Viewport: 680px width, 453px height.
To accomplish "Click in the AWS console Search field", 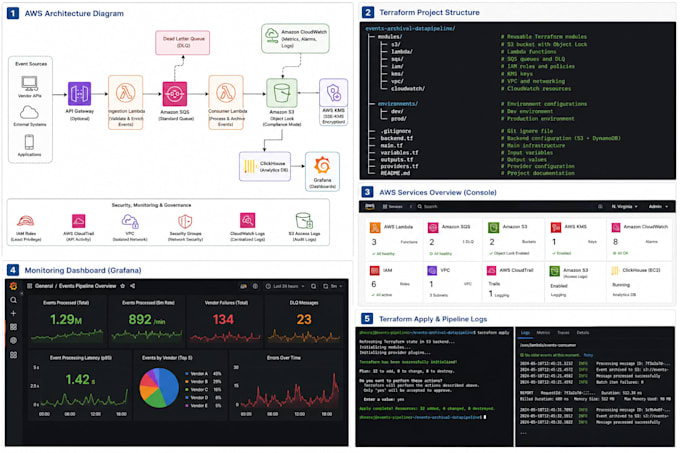I will pos(503,206).
